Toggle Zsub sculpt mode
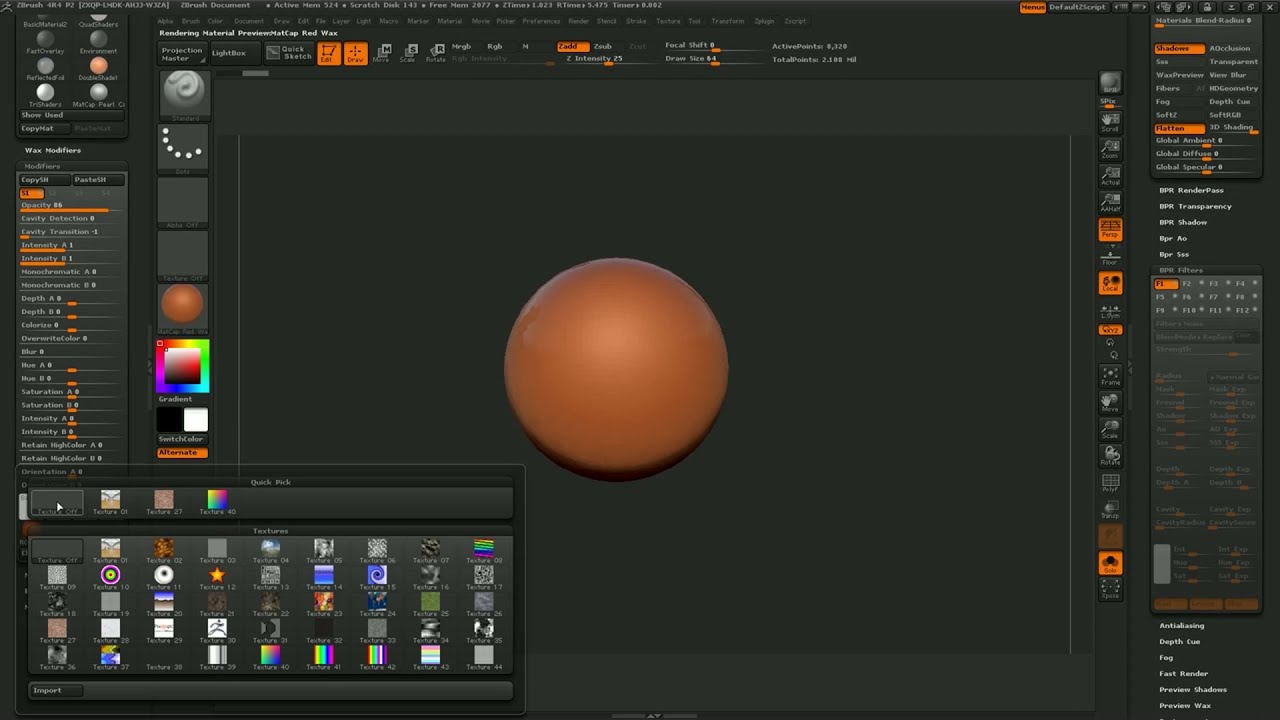1280x720 pixels. (x=603, y=46)
